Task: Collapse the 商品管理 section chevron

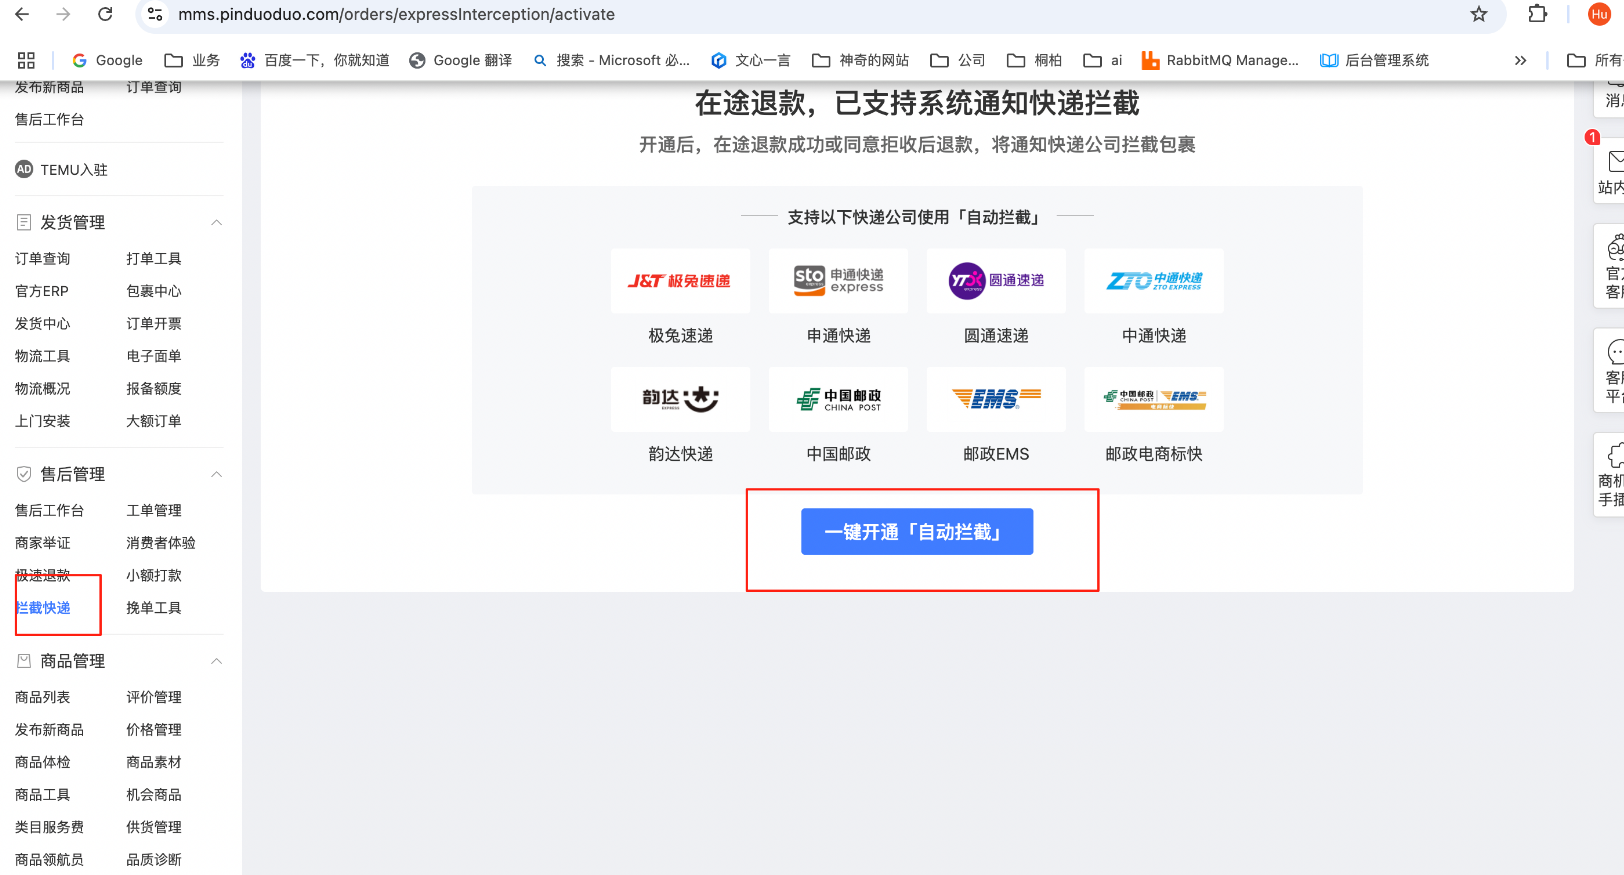Action: point(216,661)
